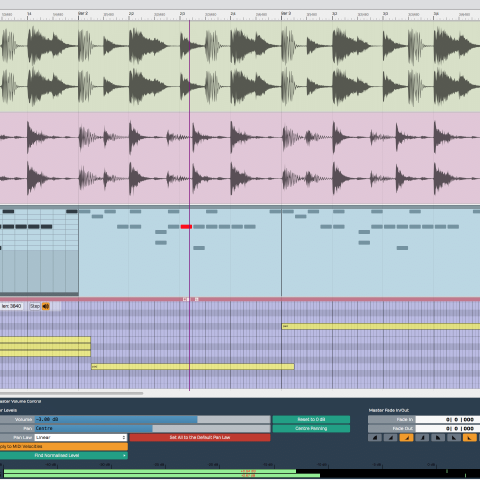Open the Find Normalised Level menu
The width and height of the screenshot is (480, 480).
click(x=63, y=455)
